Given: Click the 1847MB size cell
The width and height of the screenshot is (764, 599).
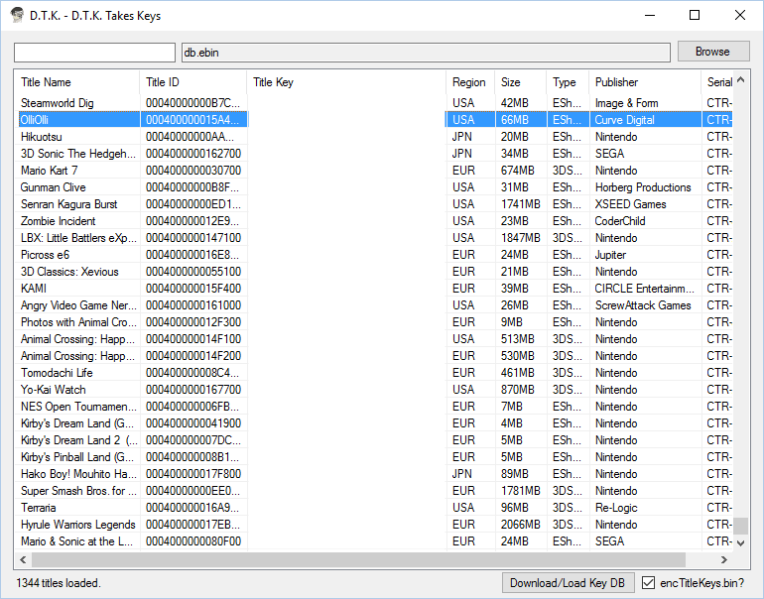Looking at the screenshot, I should tap(520, 238).
